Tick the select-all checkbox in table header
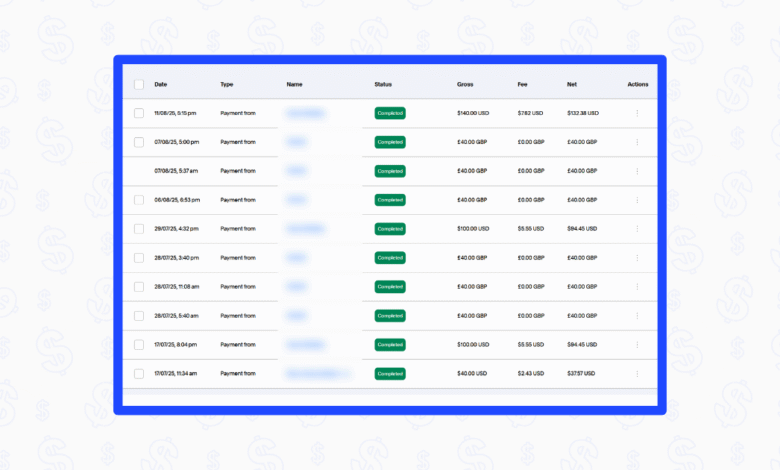This screenshot has width=780, height=470. 139,85
